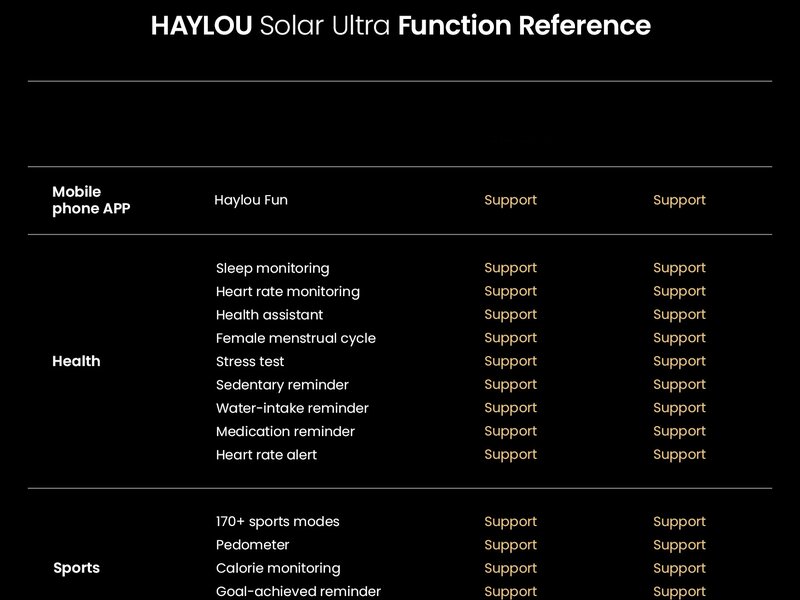Click the Sleep monitoring feature row
The height and width of the screenshot is (600, 800).
tap(272, 268)
